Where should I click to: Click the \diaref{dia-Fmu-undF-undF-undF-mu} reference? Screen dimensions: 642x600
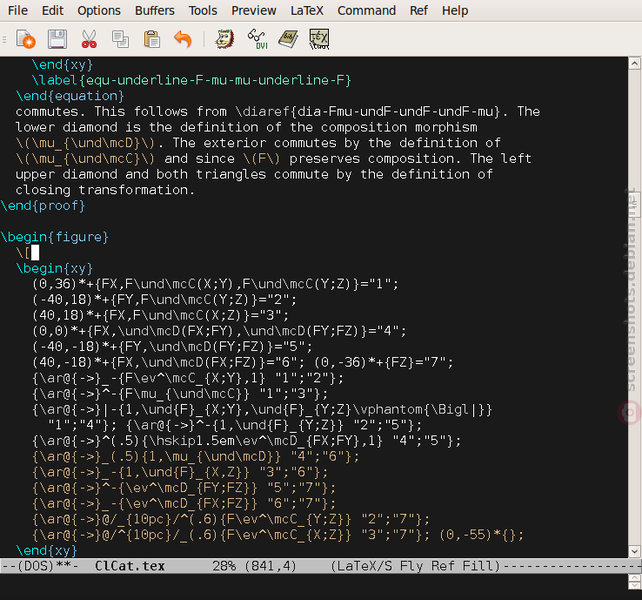[x=368, y=111]
